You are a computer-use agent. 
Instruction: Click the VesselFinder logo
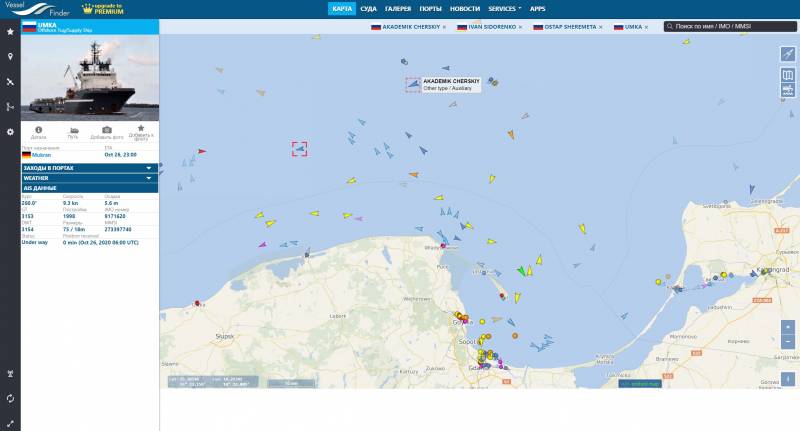click(x=37, y=9)
